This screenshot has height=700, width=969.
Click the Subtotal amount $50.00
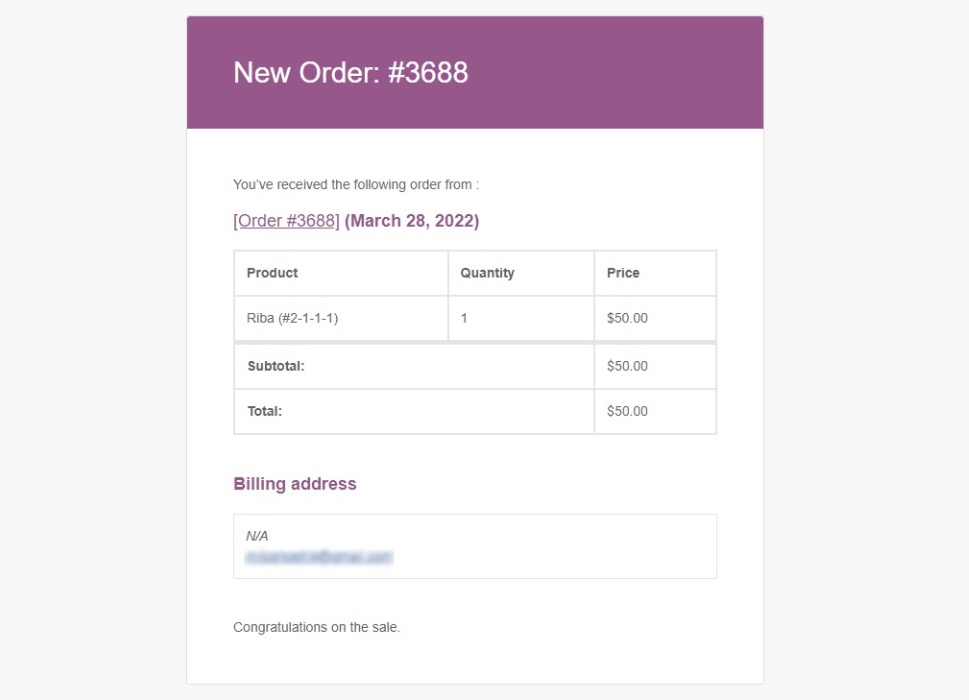[627, 366]
